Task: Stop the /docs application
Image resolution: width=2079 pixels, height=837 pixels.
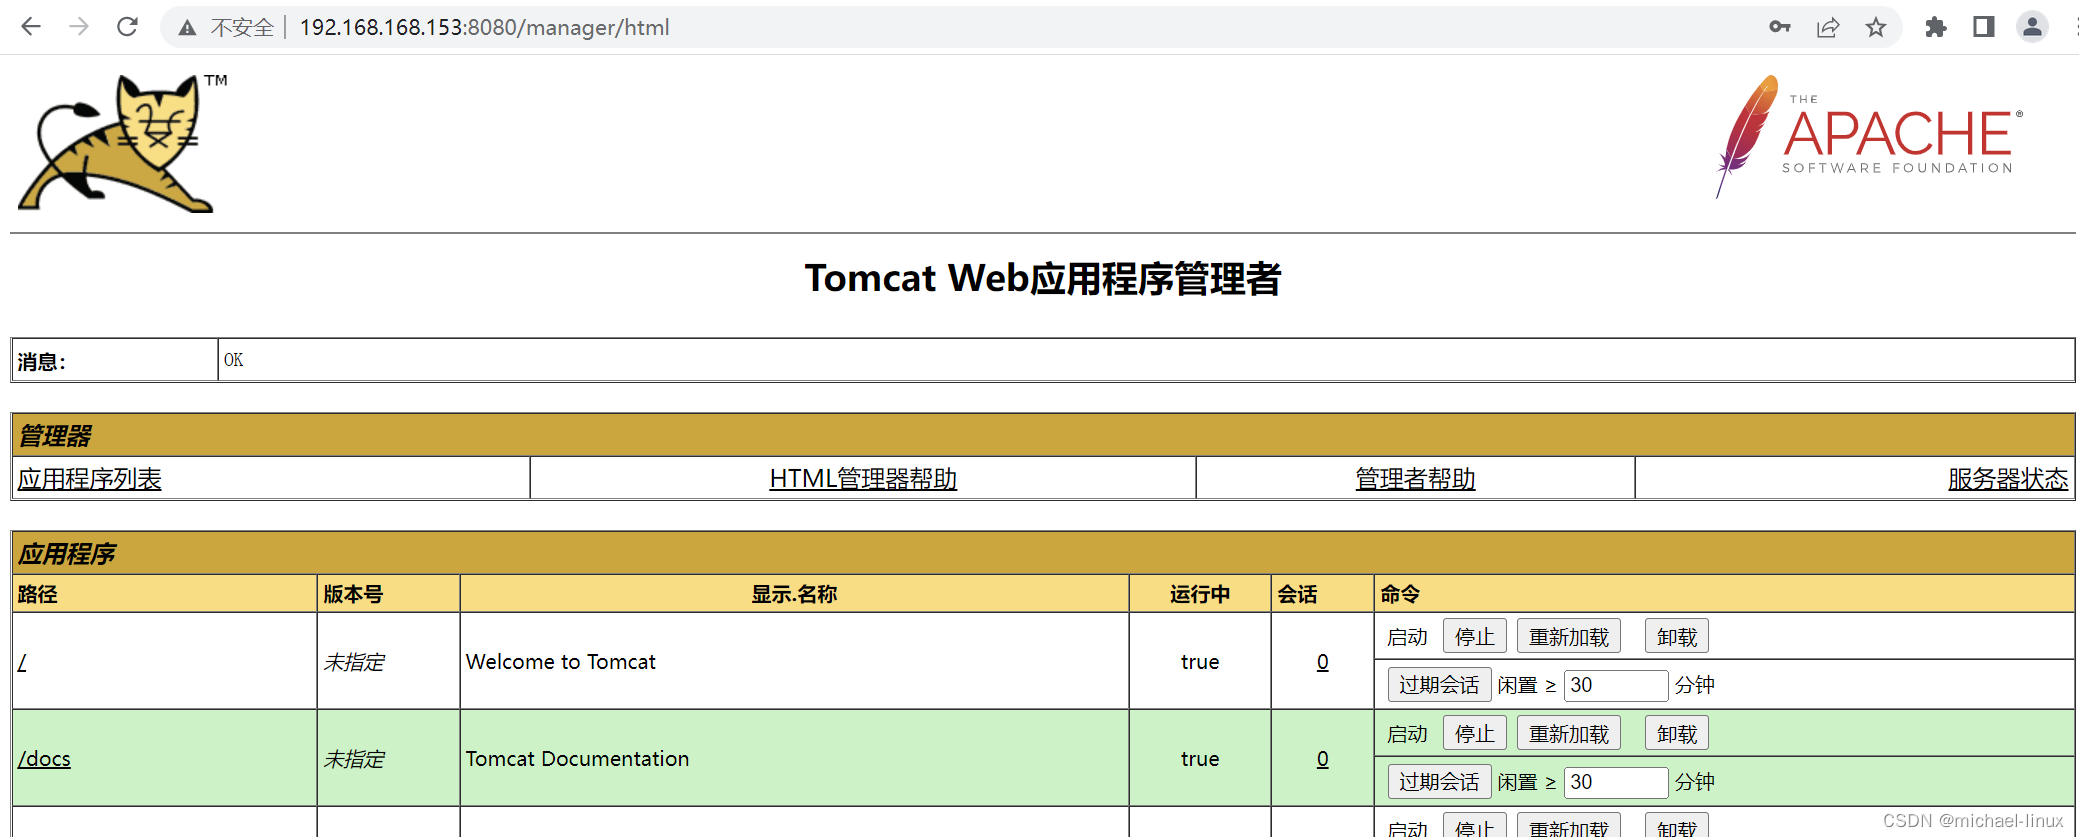Action: point(1474,734)
